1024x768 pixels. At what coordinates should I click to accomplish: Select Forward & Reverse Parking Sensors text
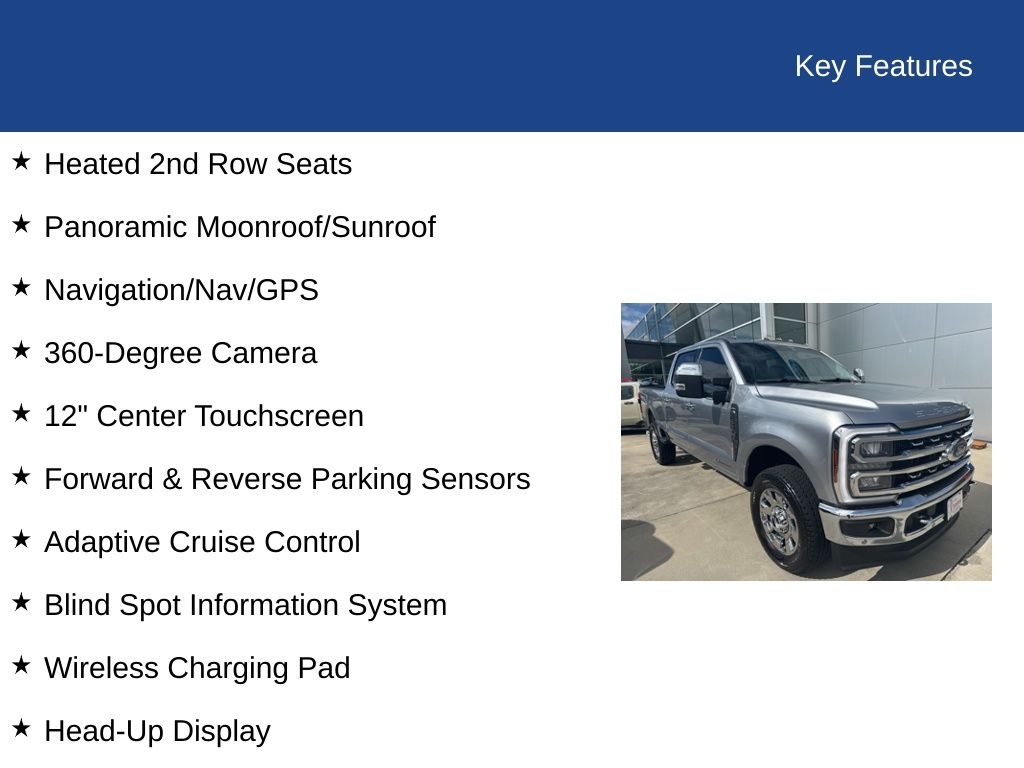(287, 479)
